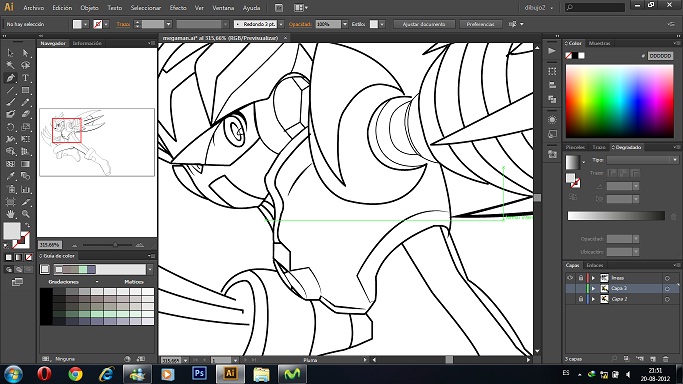Toggle visibility eye of lineas layer
This screenshot has width=683, height=384.
pos(570,278)
